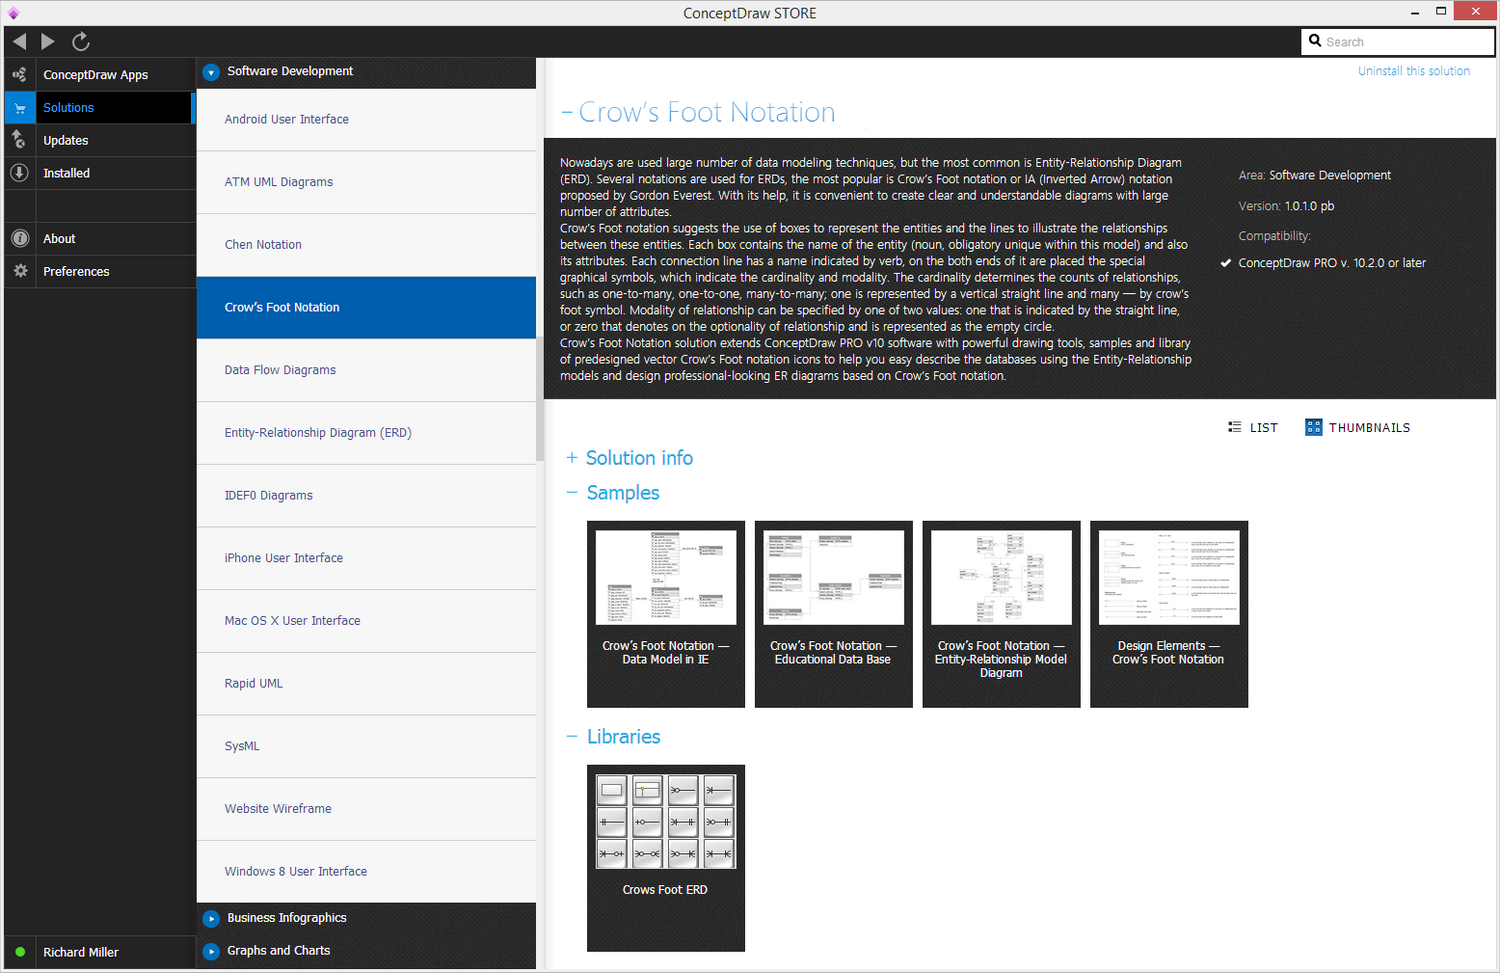Select Data Flow Diagrams solution

(366, 370)
